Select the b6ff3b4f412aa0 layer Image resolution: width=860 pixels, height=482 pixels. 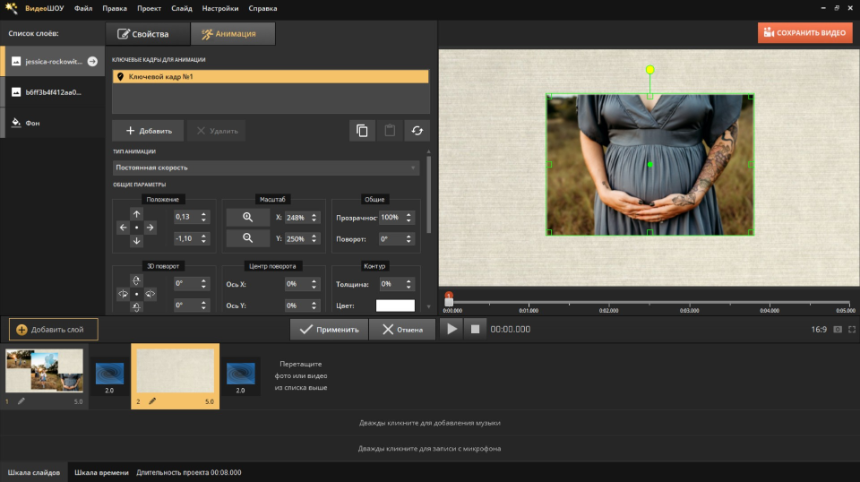(53, 92)
